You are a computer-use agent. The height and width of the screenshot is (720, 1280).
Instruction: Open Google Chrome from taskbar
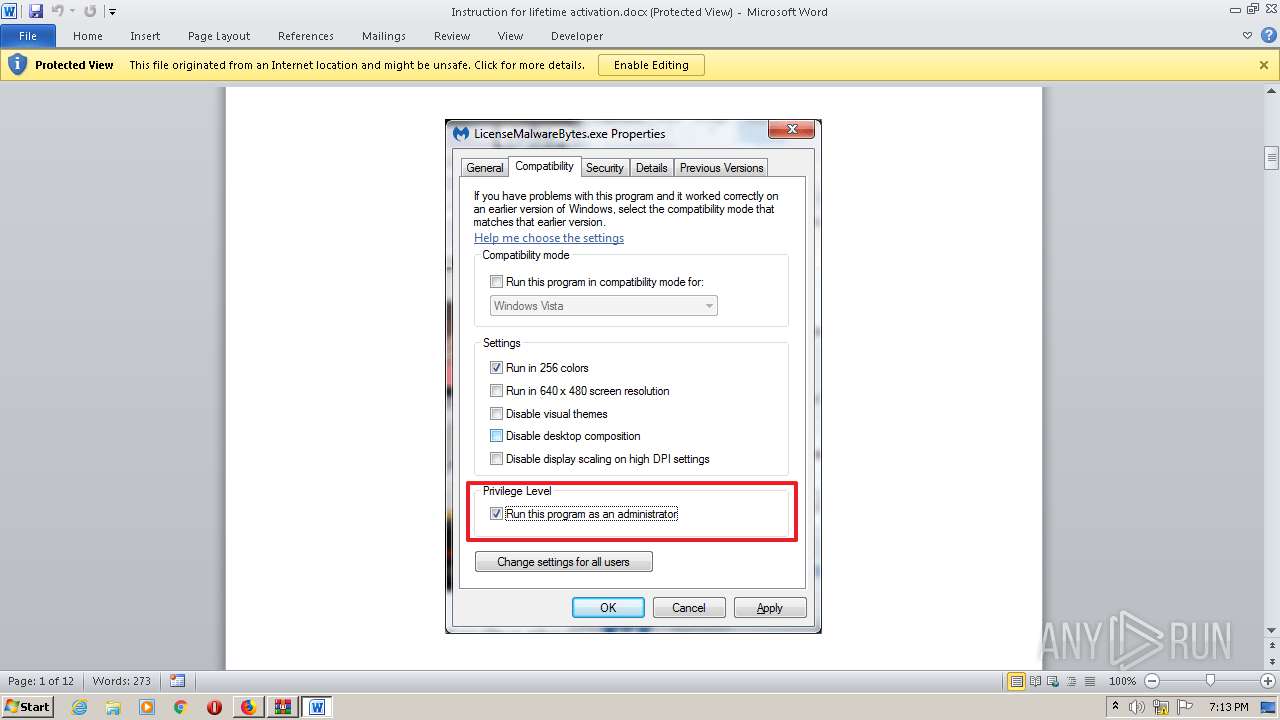point(181,707)
